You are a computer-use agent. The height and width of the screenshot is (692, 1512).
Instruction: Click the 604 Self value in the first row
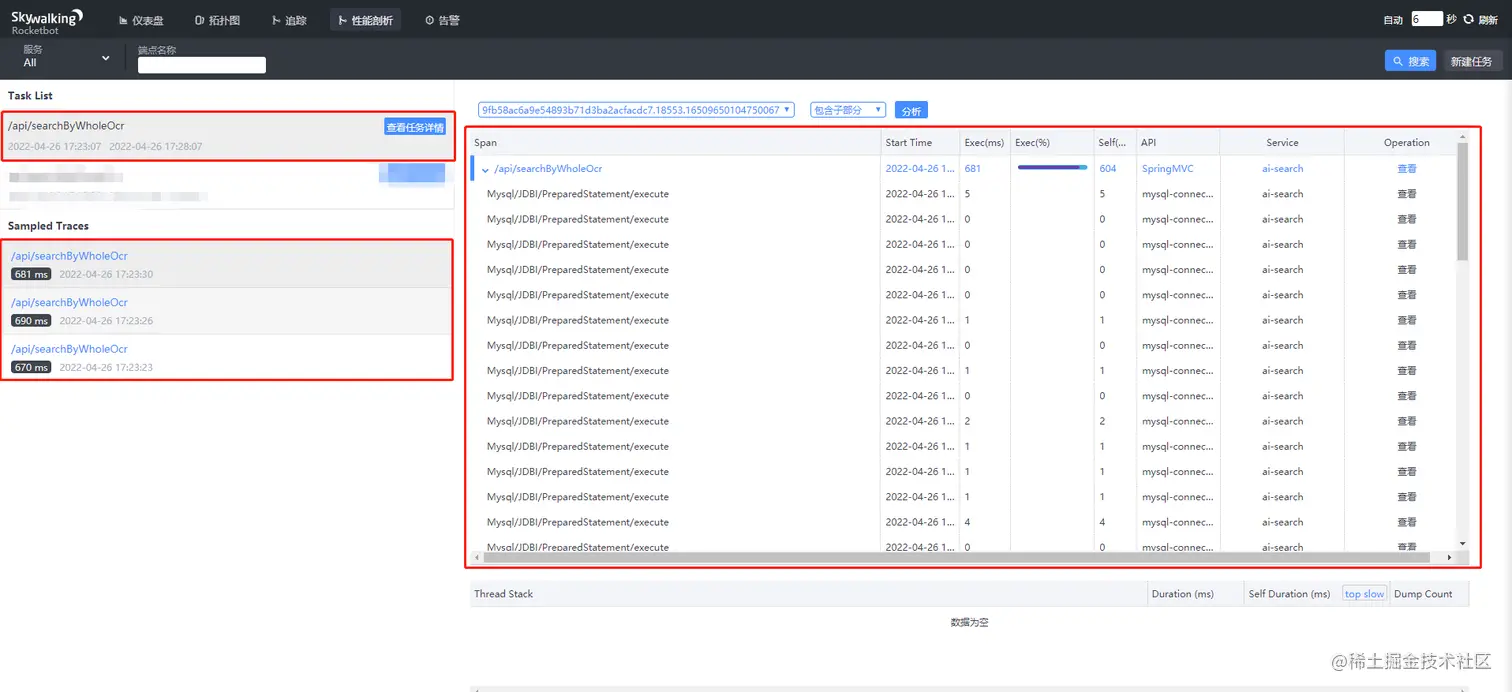[1107, 169]
